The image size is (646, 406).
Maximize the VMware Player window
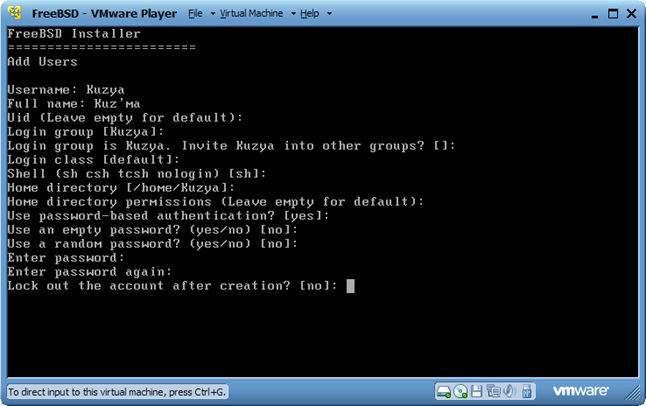[606, 13]
